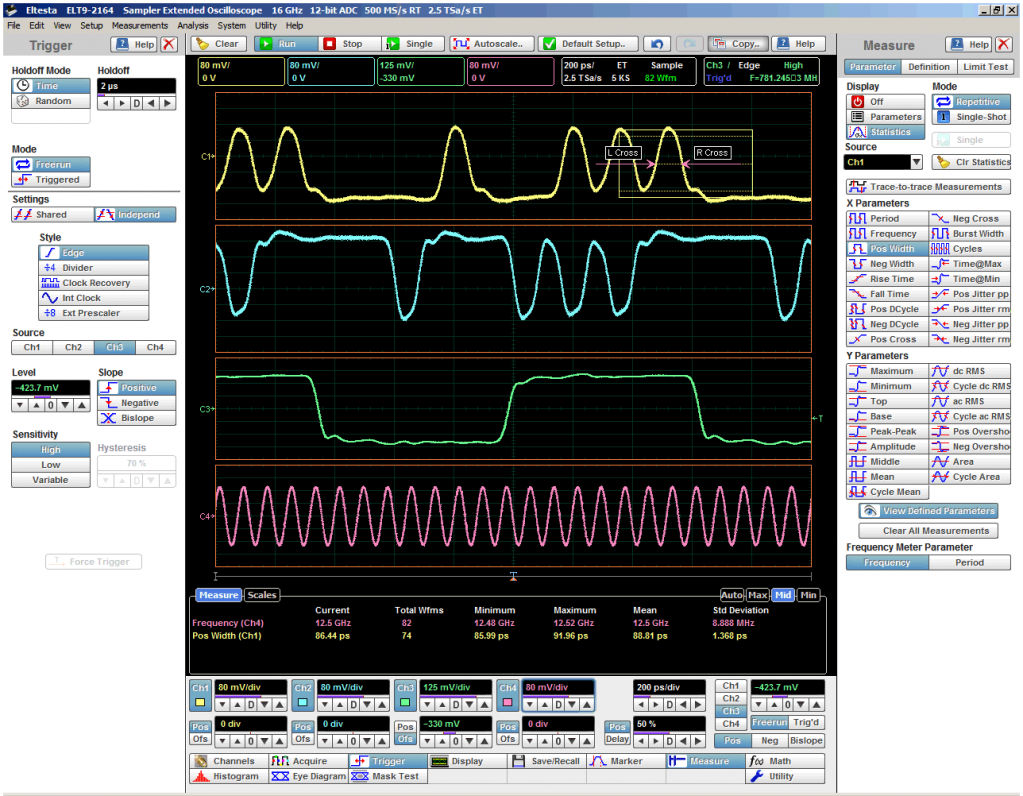The width and height of the screenshot is (1023, 796).
Task: Click the trigger Level value field
Action: coord(50,388)
